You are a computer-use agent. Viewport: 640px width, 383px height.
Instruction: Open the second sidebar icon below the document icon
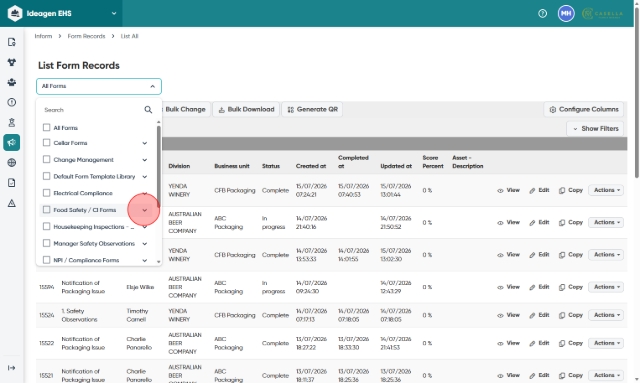click(x=11, y=62)
